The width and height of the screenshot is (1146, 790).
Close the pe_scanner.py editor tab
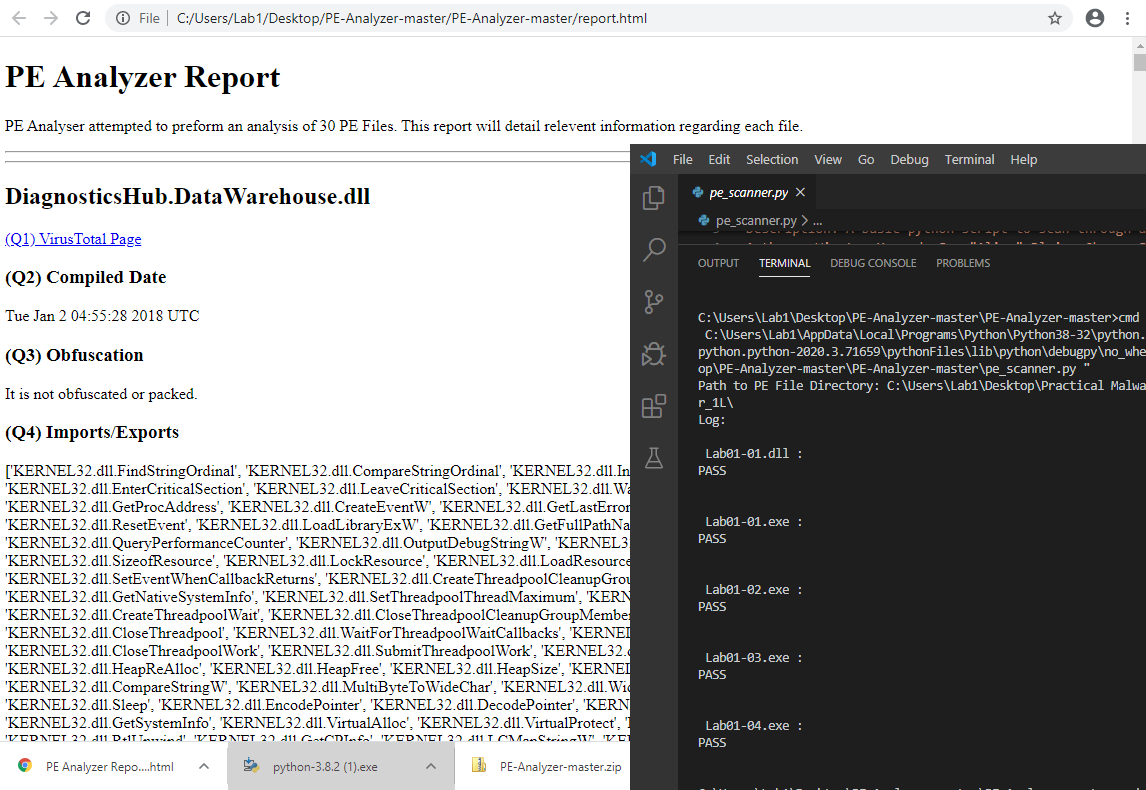pos(800,192)
